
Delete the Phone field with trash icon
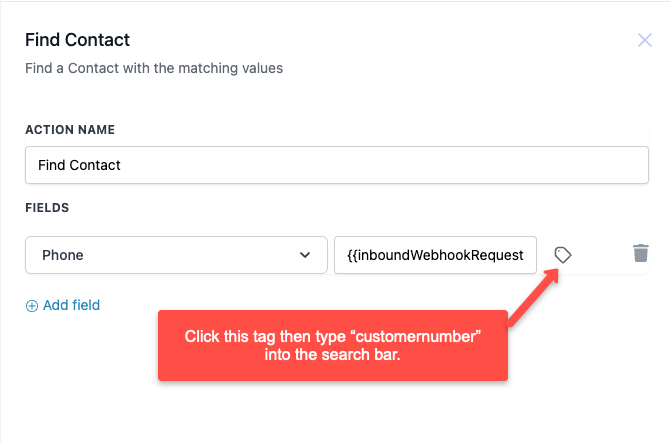[x=641, y=253]
